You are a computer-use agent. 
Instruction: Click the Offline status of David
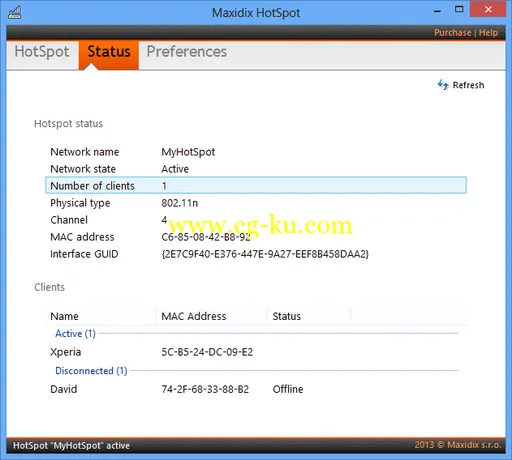pos(288,389)
